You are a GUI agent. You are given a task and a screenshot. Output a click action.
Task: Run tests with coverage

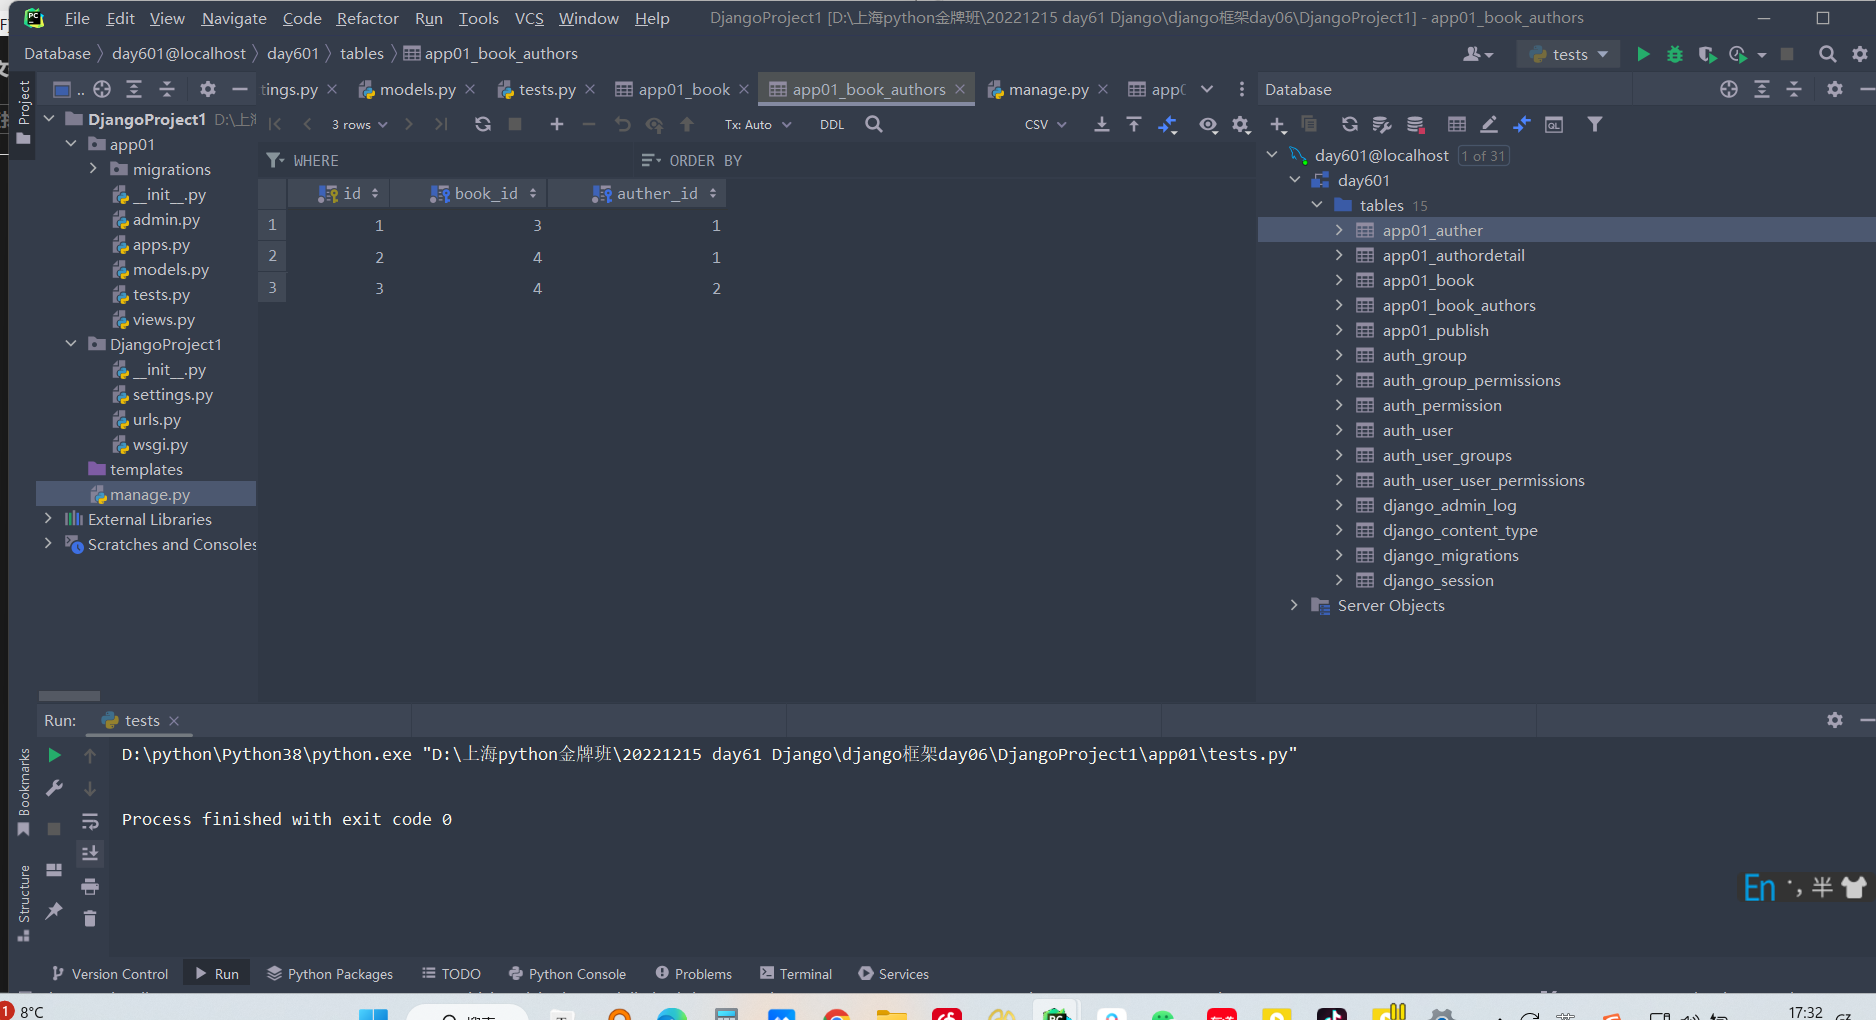[1707, 54]
